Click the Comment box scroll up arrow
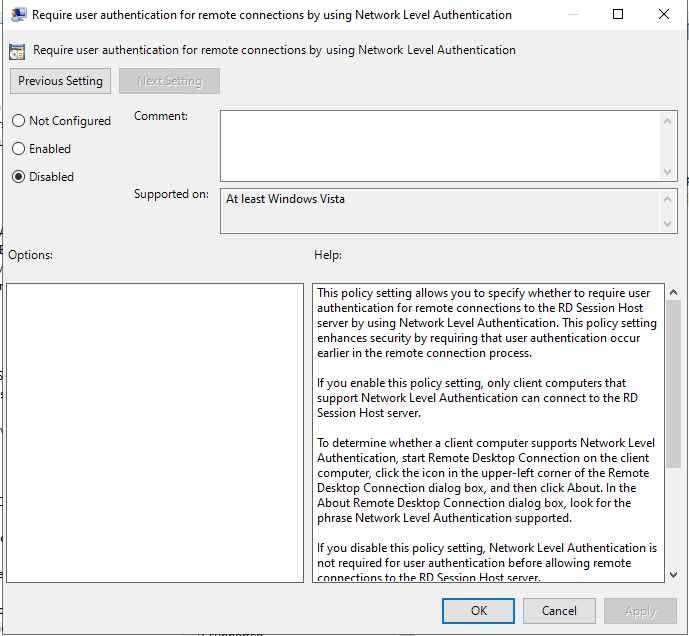Viewport: 689px width, 636px height. pyautogui.click(x=669, y=119)
